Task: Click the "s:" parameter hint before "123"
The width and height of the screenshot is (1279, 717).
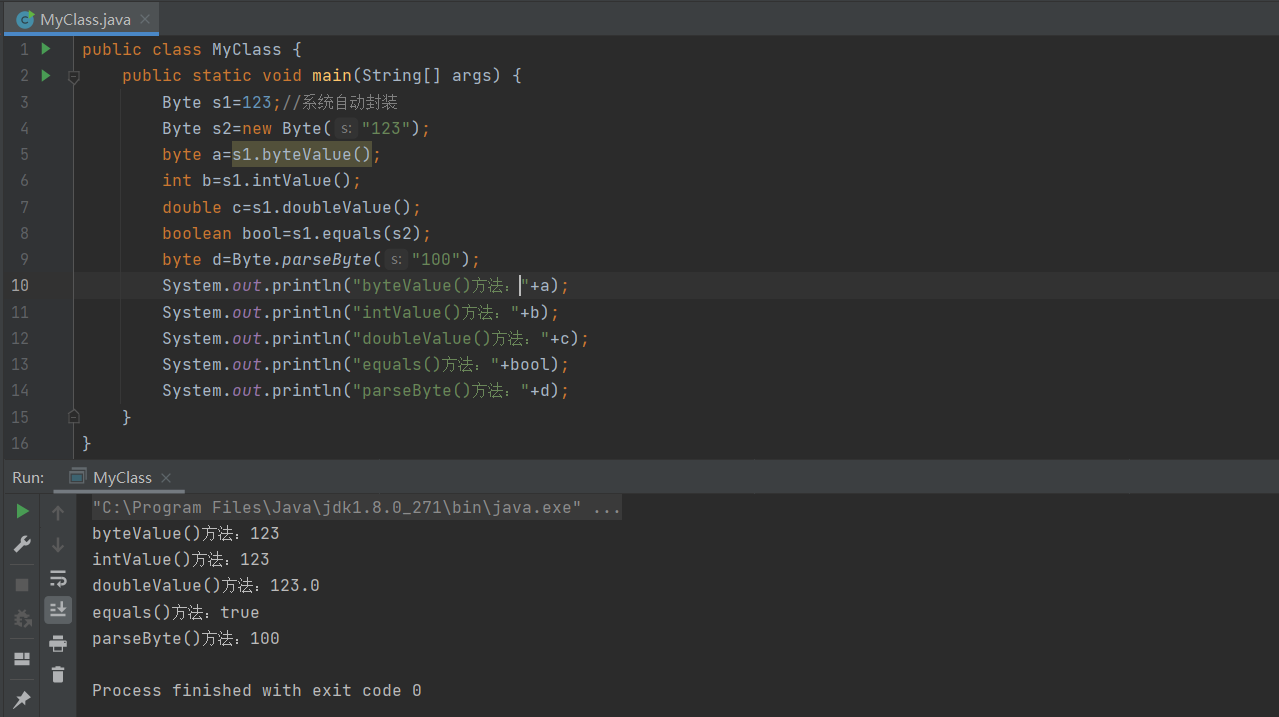Action: [x=347, y=128]
